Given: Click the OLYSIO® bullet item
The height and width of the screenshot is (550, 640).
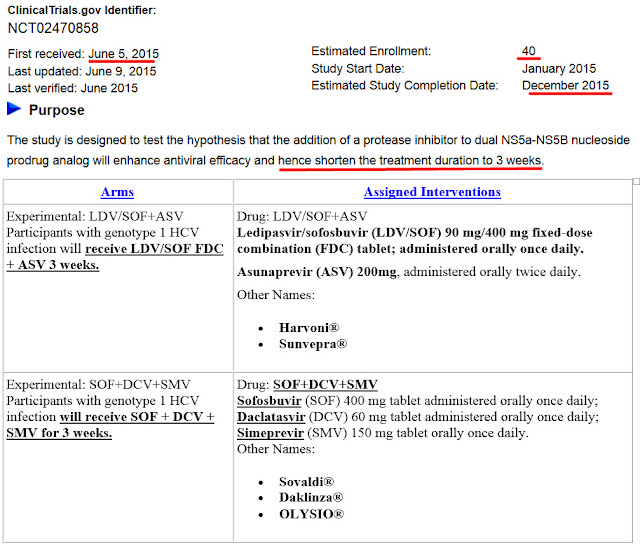Looking at the screenshot, I should [x=311, y=514].
